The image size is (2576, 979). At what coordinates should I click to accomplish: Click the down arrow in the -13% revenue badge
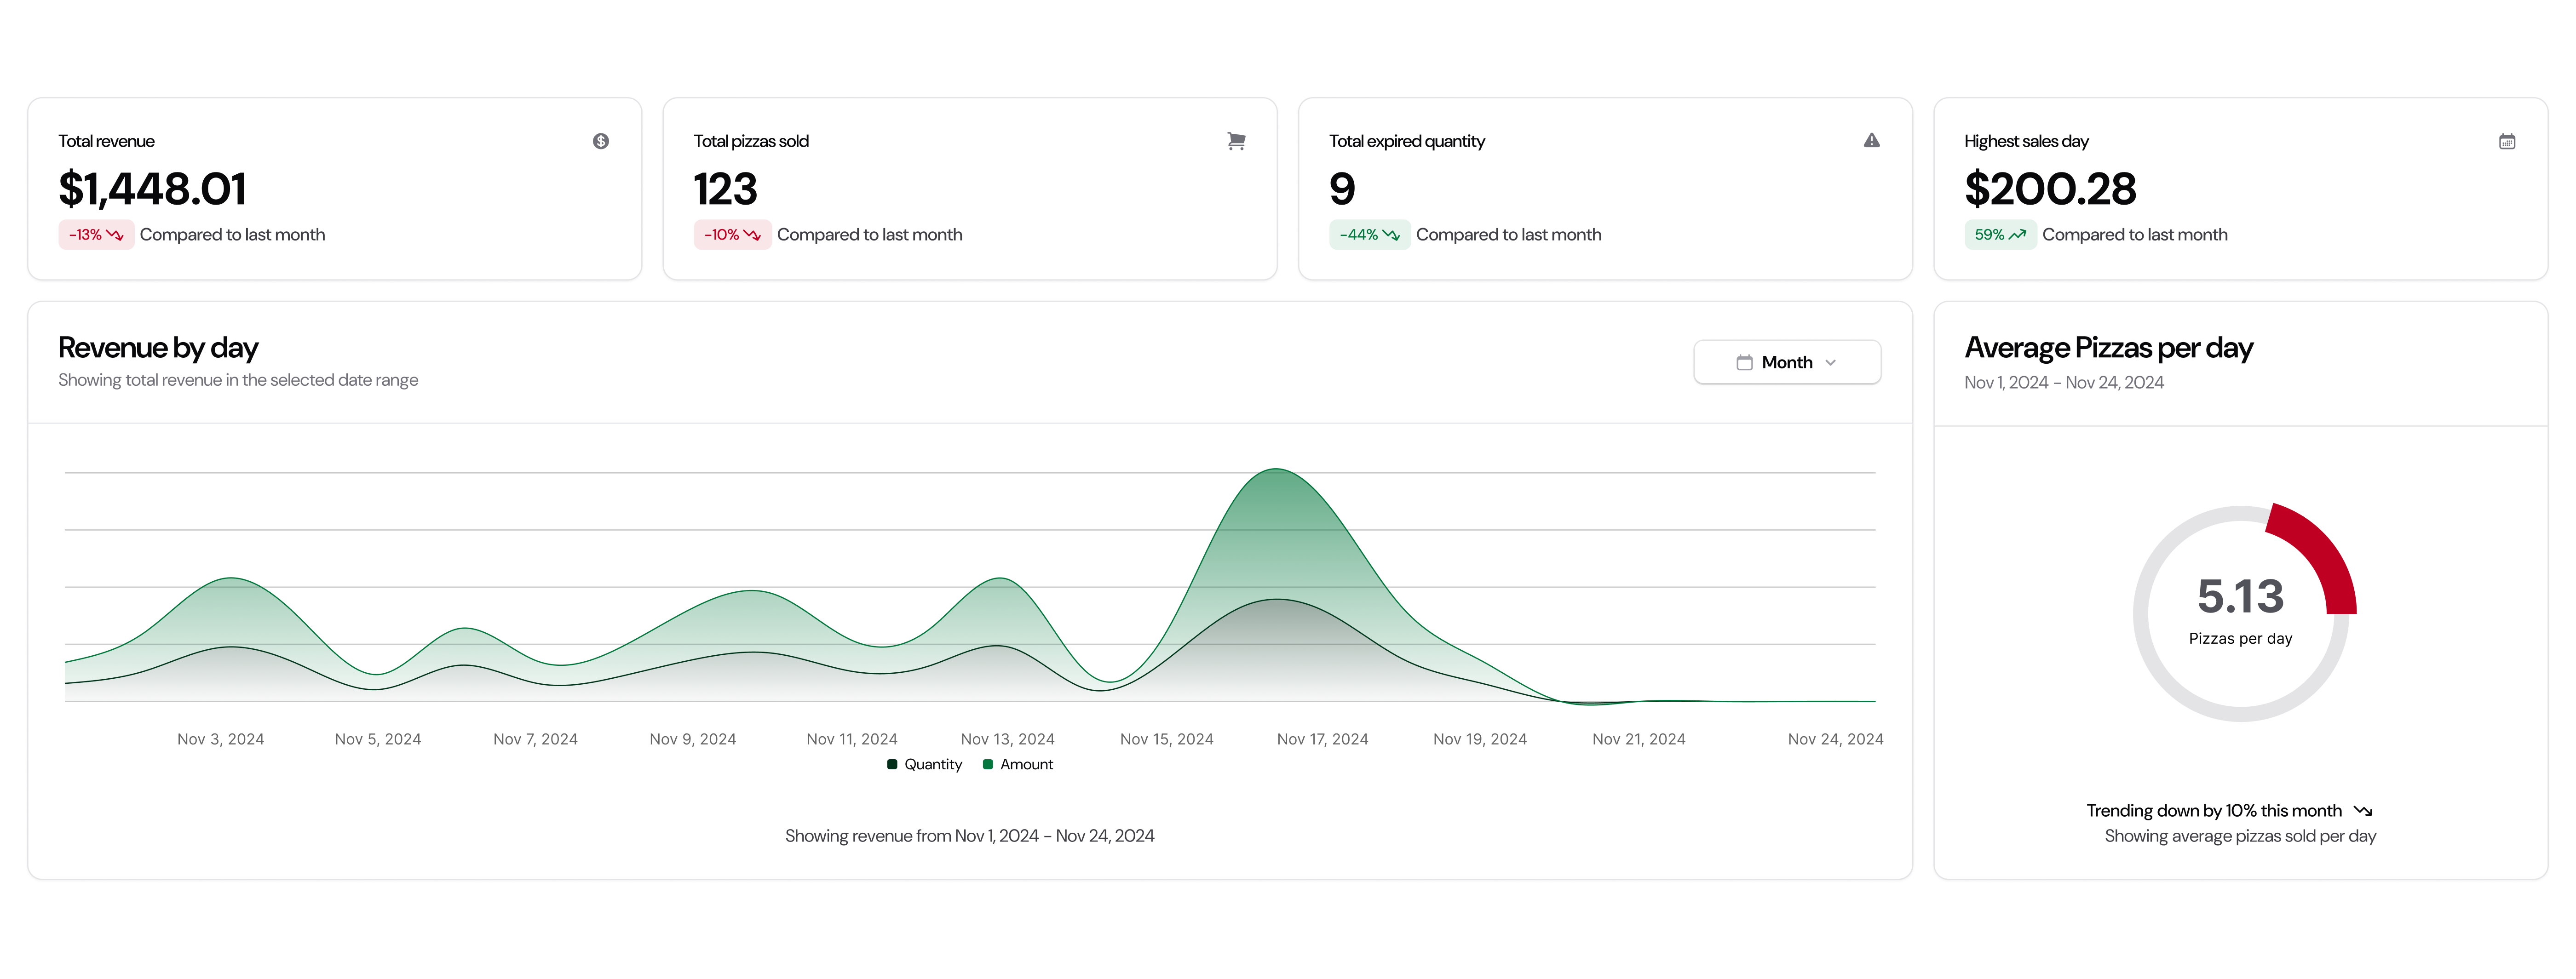[x=115, y=235]
